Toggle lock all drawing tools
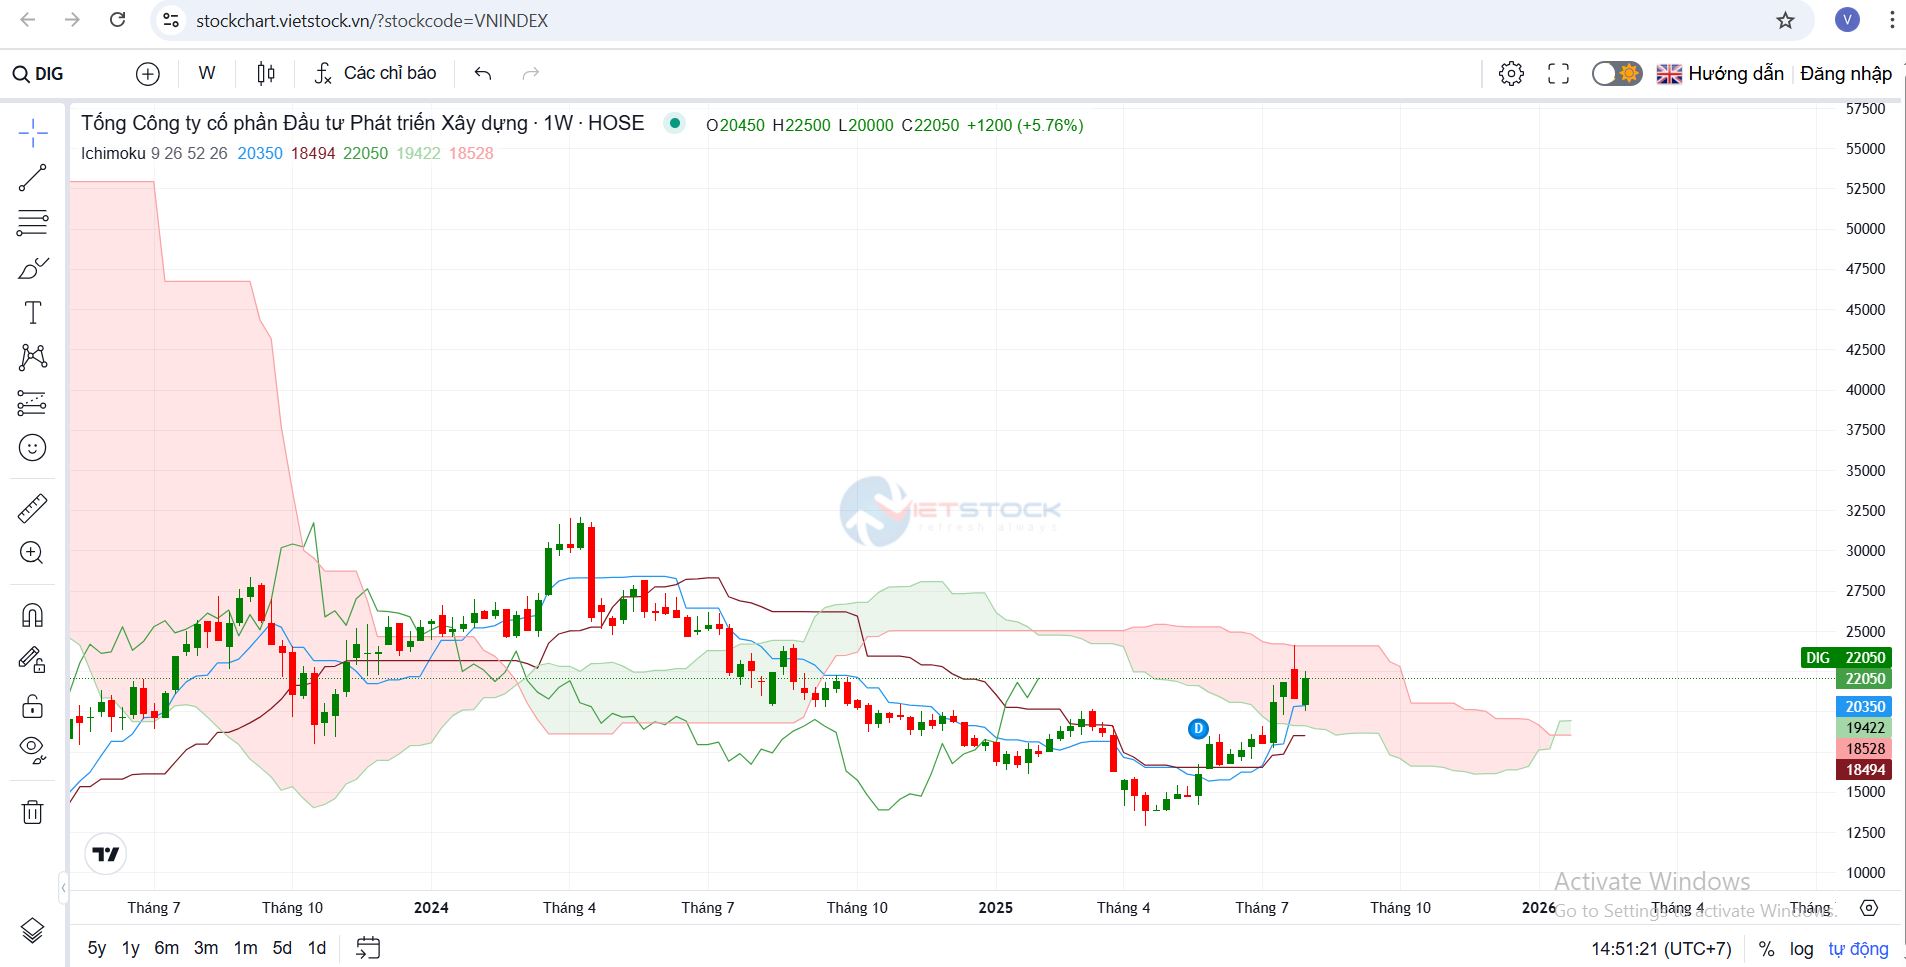 click(32, 705)
